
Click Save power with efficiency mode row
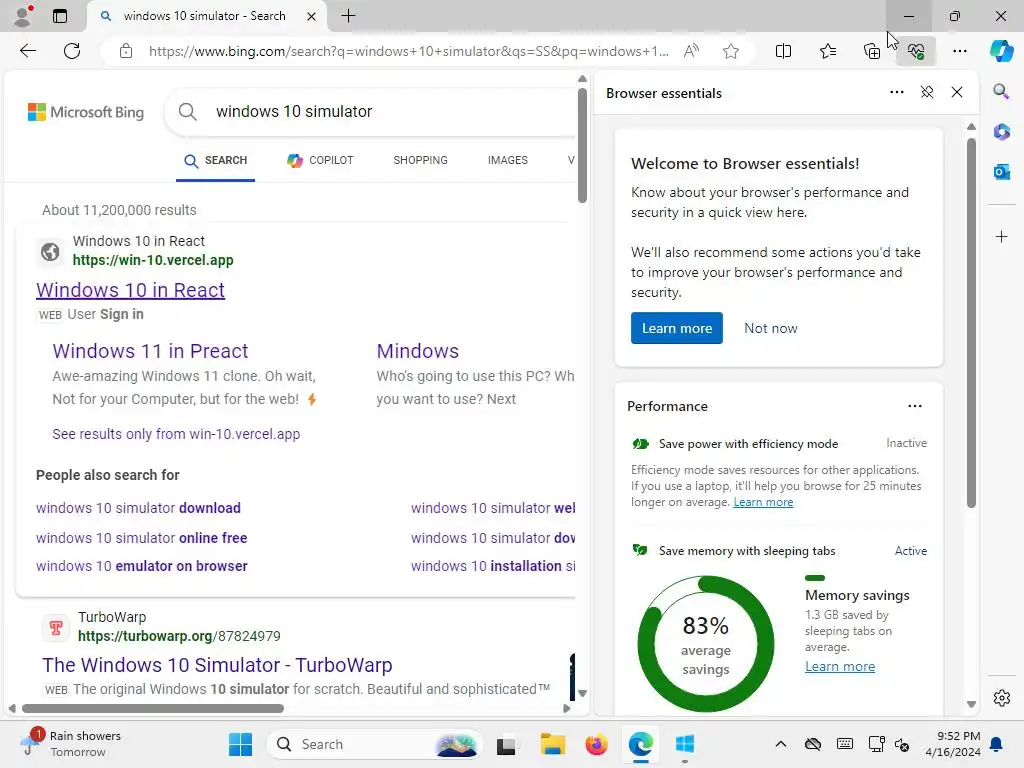779,443
